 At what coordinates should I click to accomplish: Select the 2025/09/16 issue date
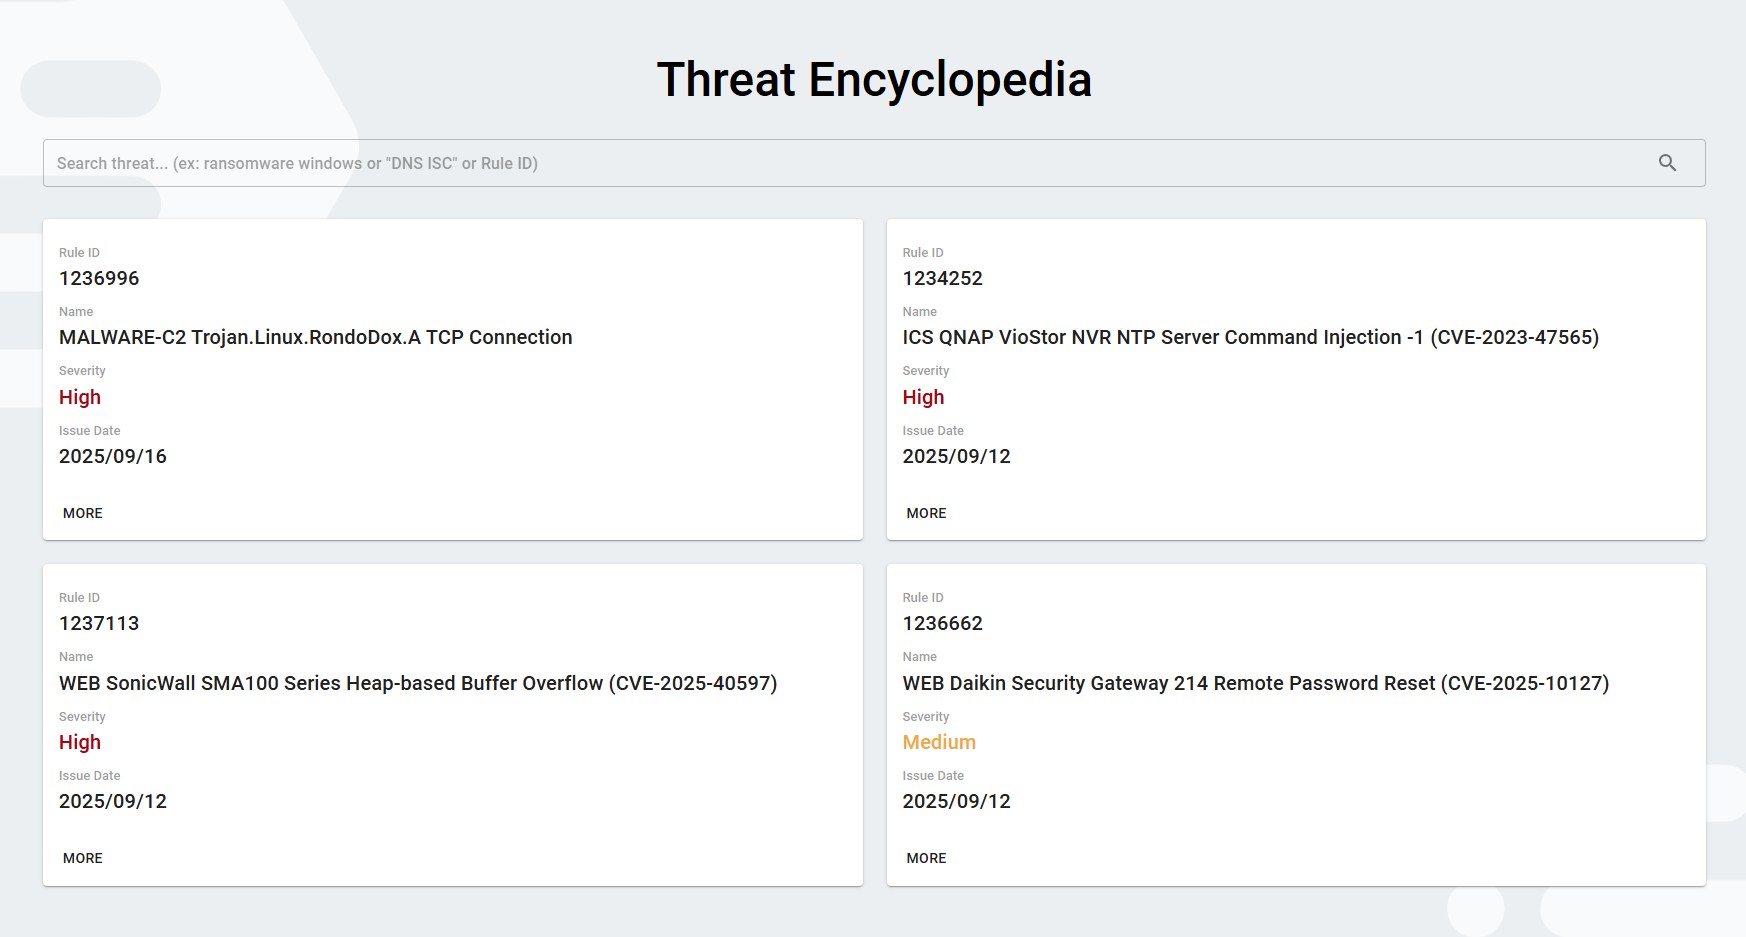pyautogui.click(x=113, y=456)
